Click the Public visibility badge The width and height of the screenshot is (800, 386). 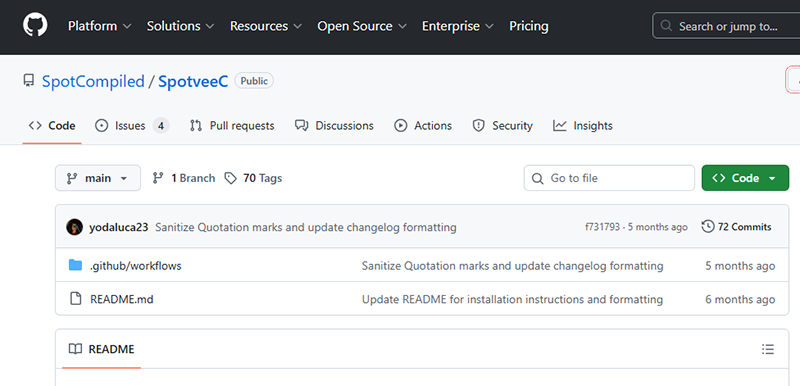[x=254, y=81]
